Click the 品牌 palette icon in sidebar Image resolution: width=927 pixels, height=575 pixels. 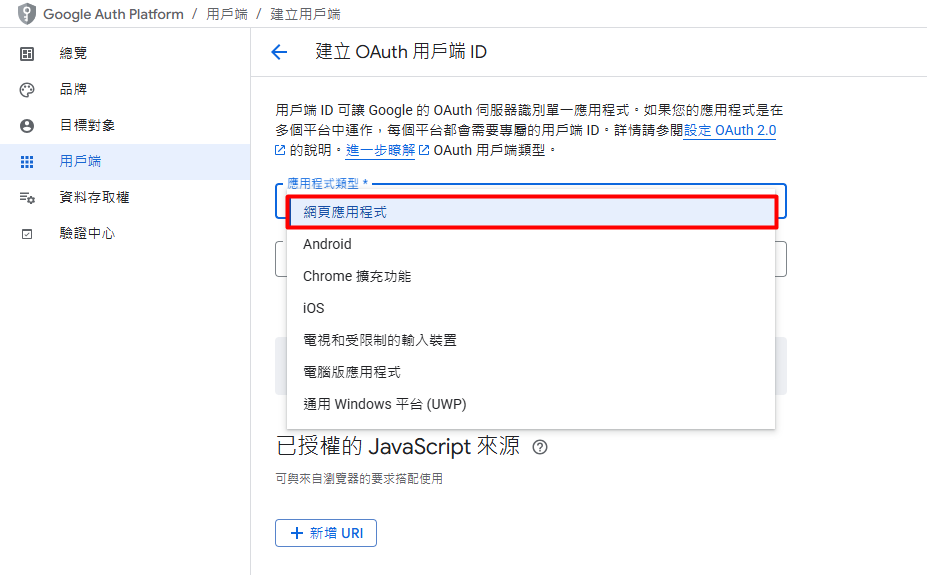click(27, 90)
